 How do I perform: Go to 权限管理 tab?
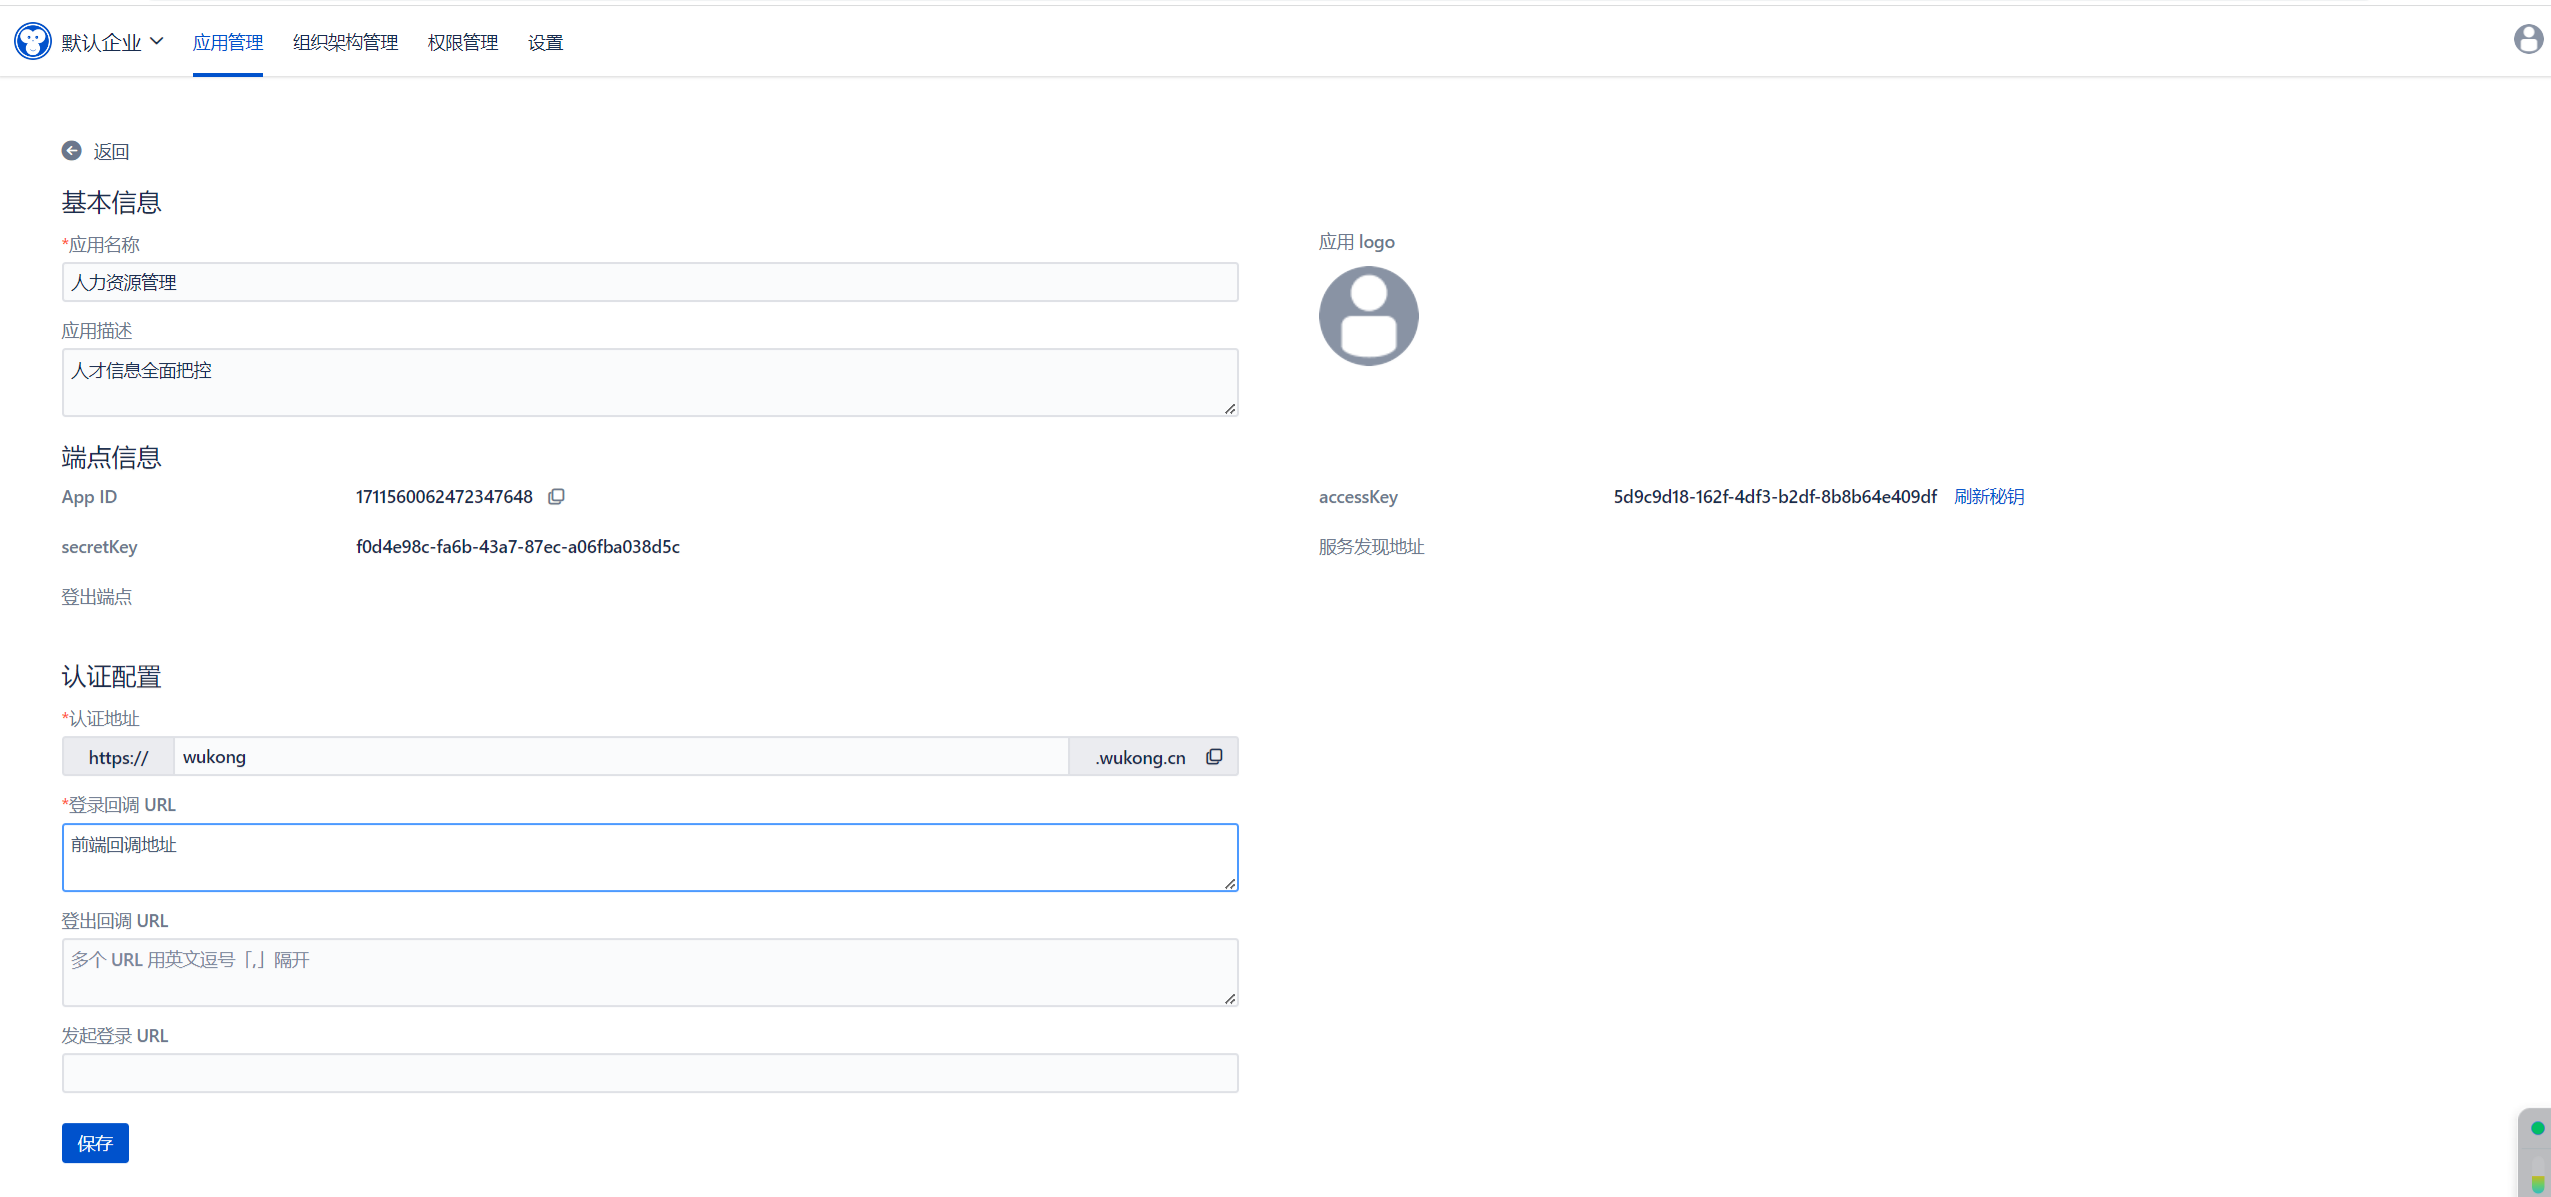[463, 42]
